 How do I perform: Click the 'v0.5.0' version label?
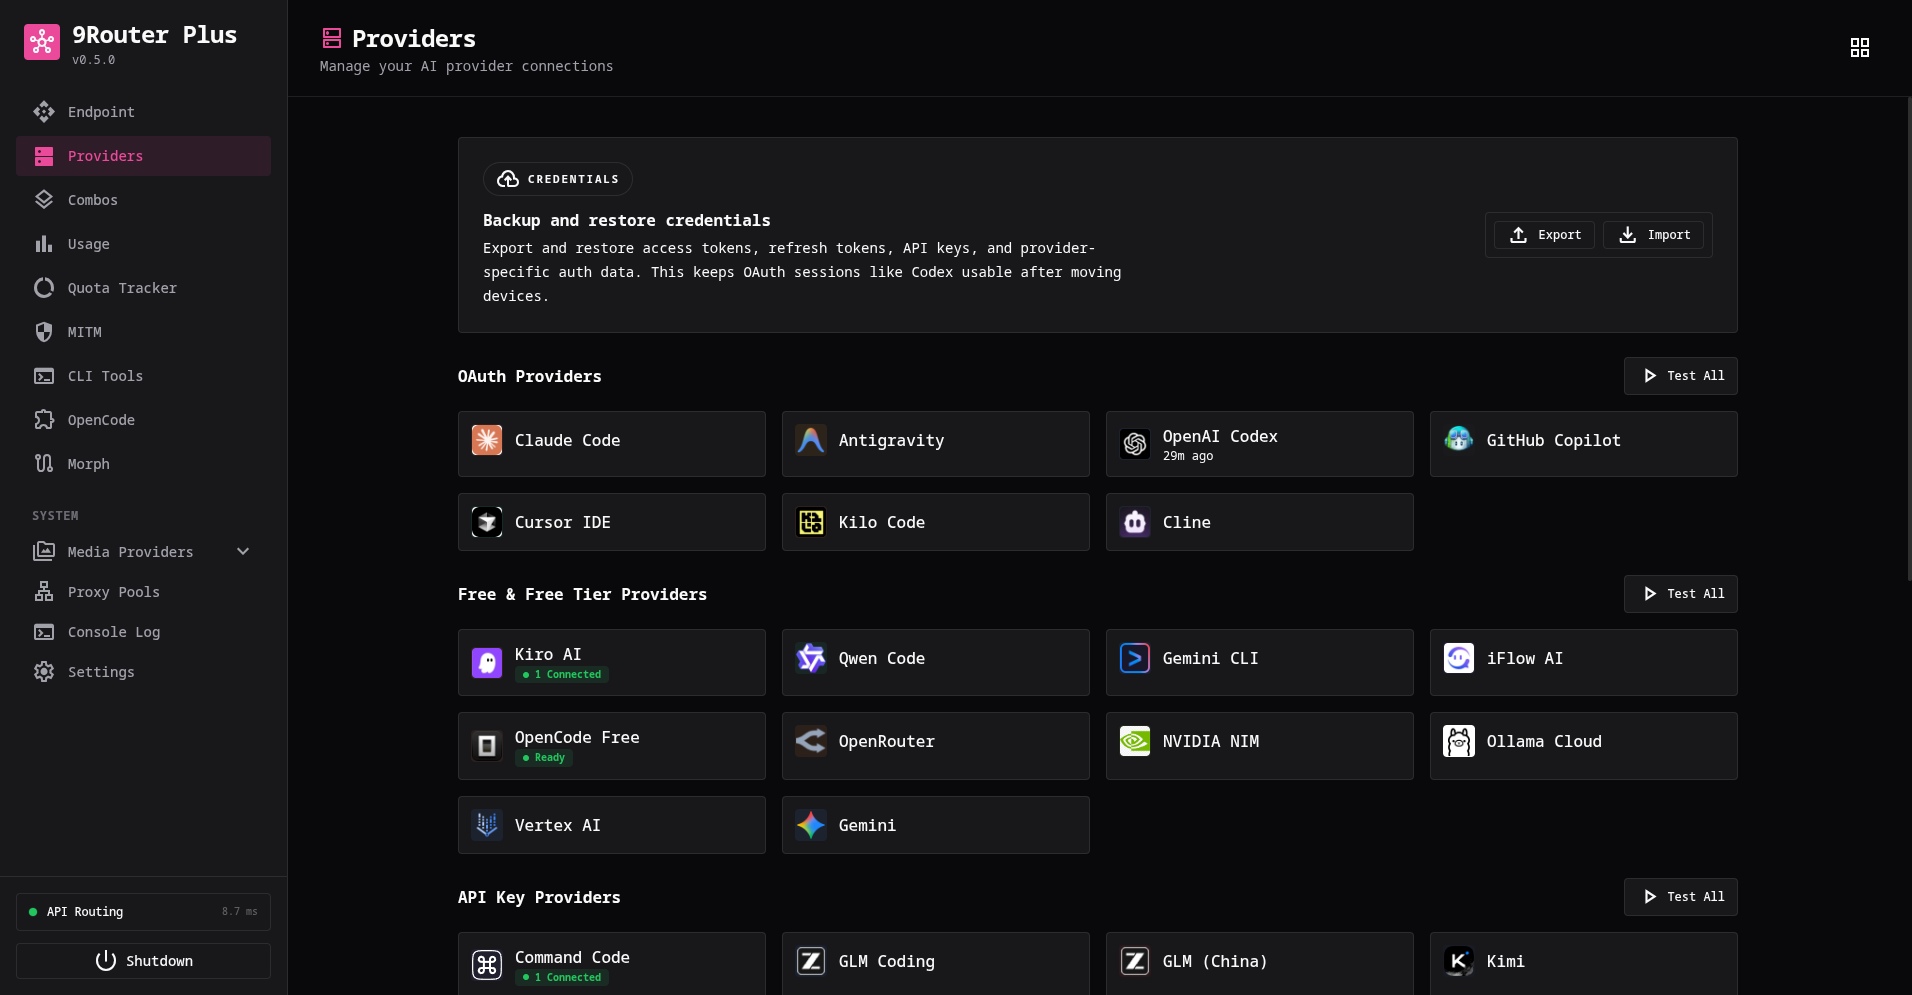pos(93,60)
